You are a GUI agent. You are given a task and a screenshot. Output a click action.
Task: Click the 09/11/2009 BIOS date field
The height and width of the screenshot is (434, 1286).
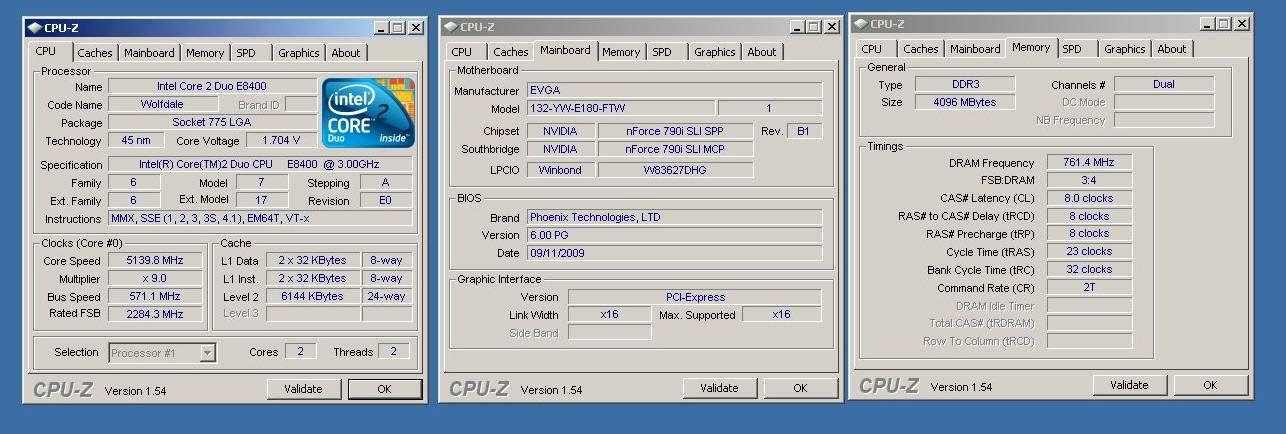click(x=674, y=254)
